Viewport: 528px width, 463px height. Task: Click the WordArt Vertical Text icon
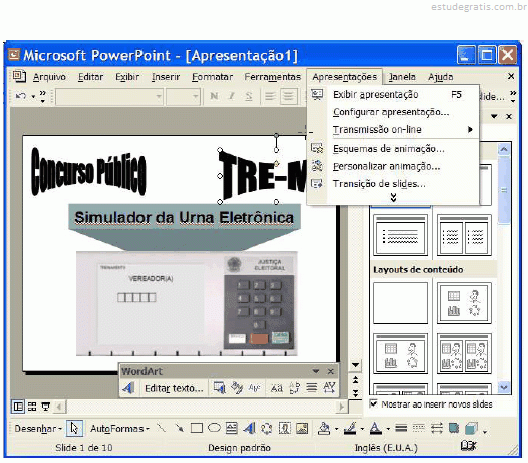(295, 388)
